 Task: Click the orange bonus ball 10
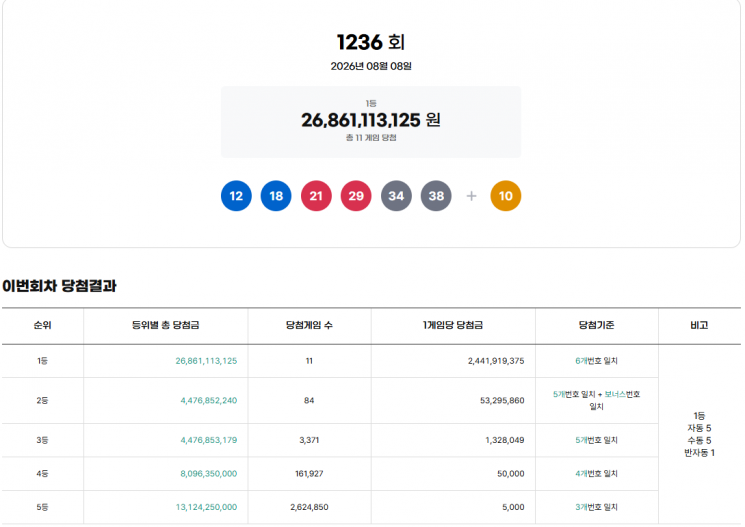(x=506, y=196)
